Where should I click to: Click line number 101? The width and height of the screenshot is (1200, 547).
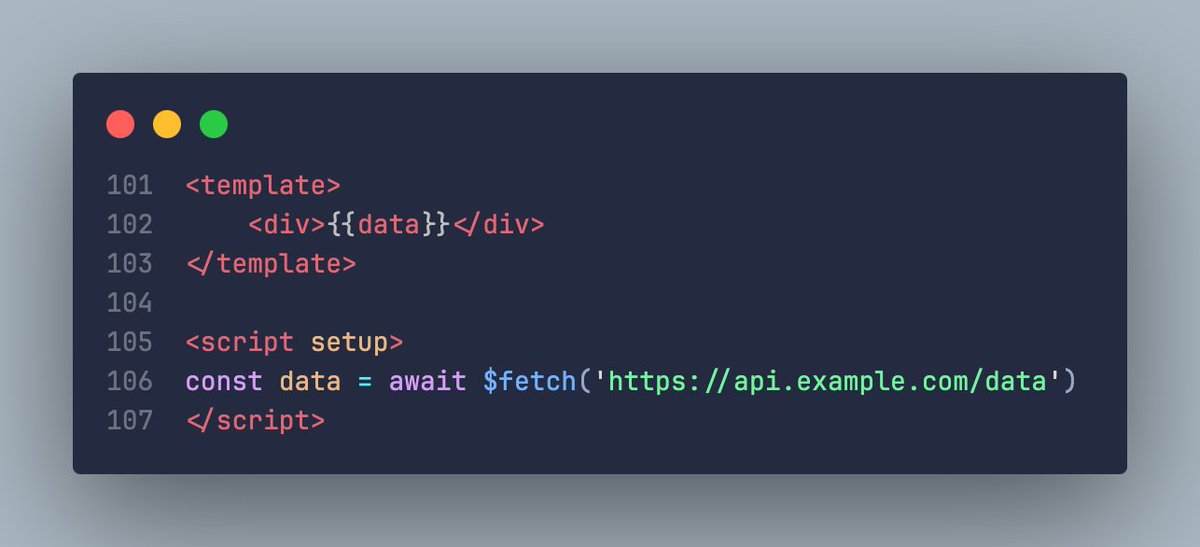(x=130, y=185)
